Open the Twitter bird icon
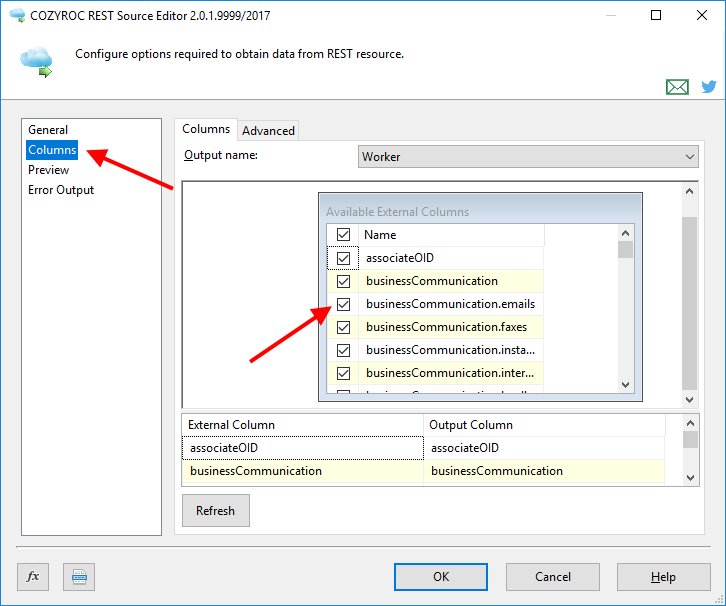The height and width of the screenshot is (606, 726). click(708, 86)
